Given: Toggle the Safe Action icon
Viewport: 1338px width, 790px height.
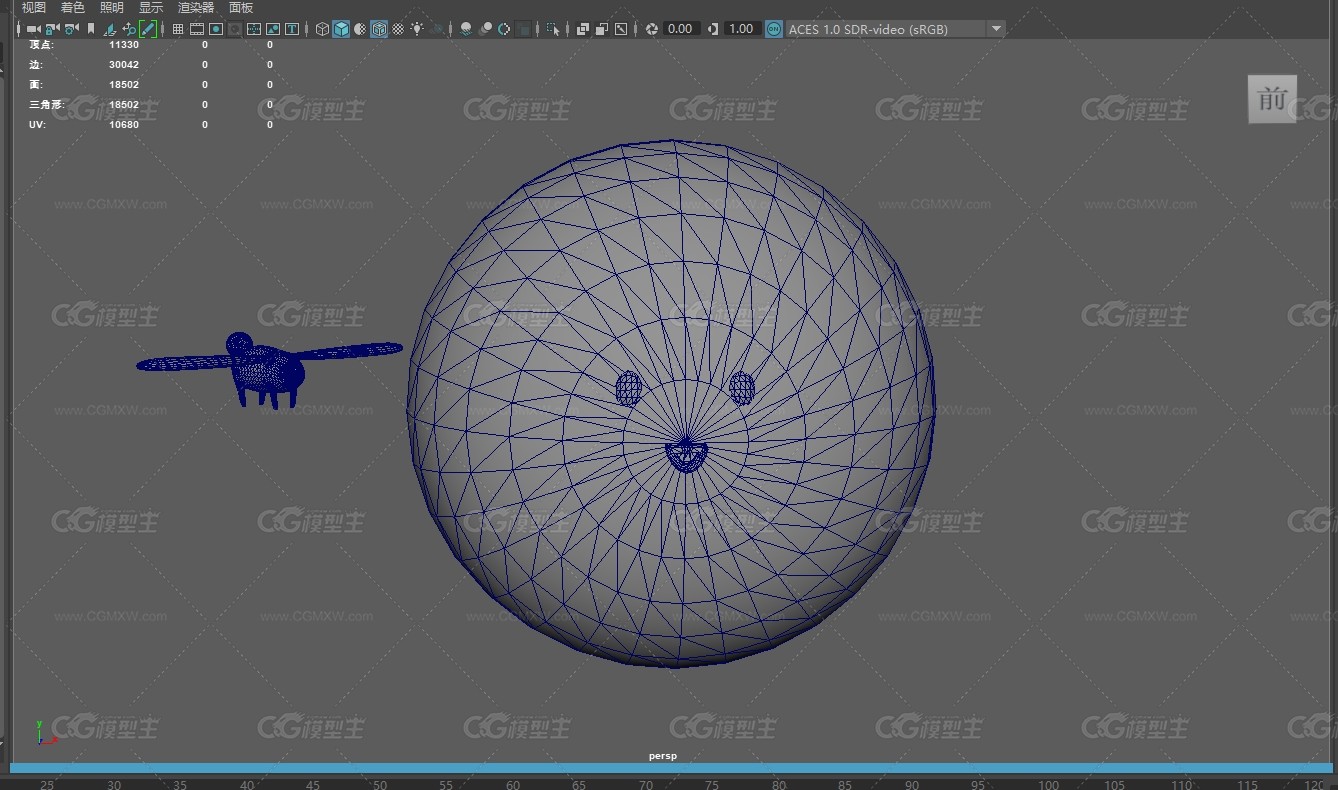Looking at the screenshot, I should (x=273, y=29).
